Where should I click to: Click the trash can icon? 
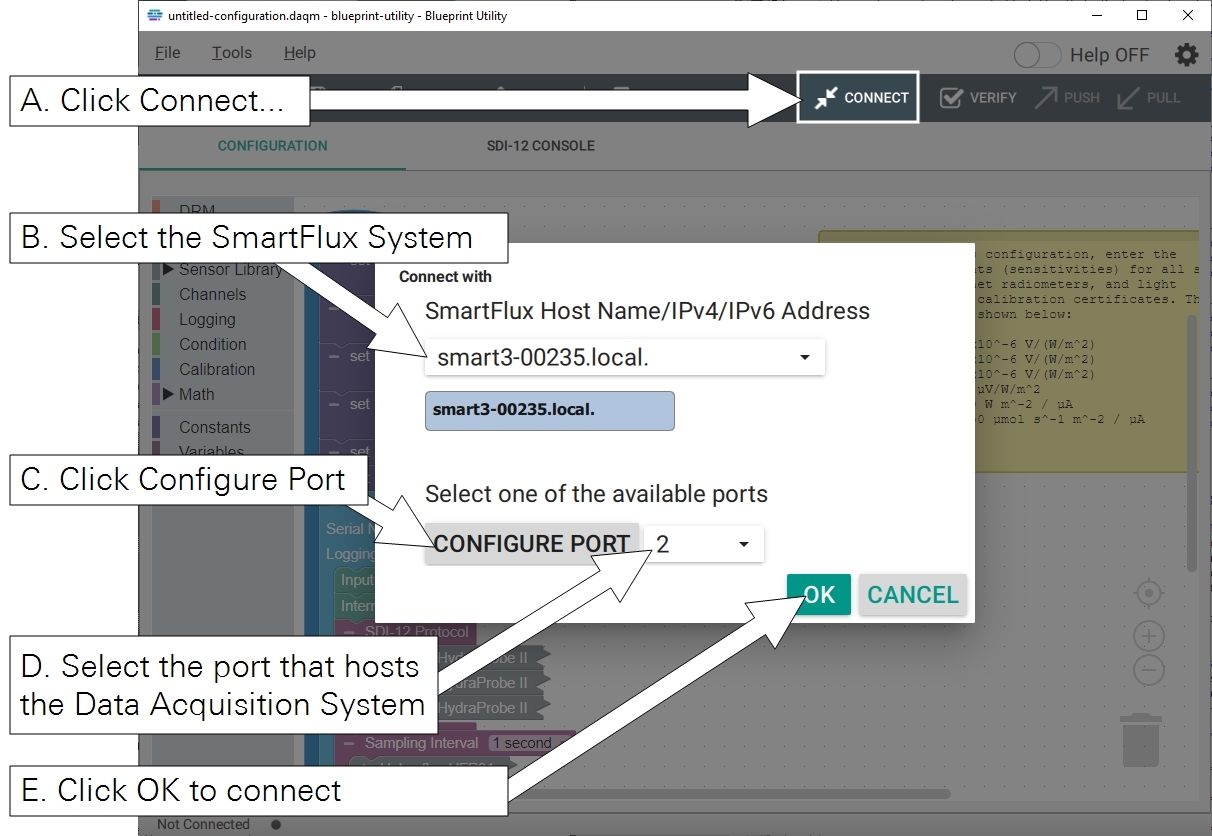tap(1141, 741)
